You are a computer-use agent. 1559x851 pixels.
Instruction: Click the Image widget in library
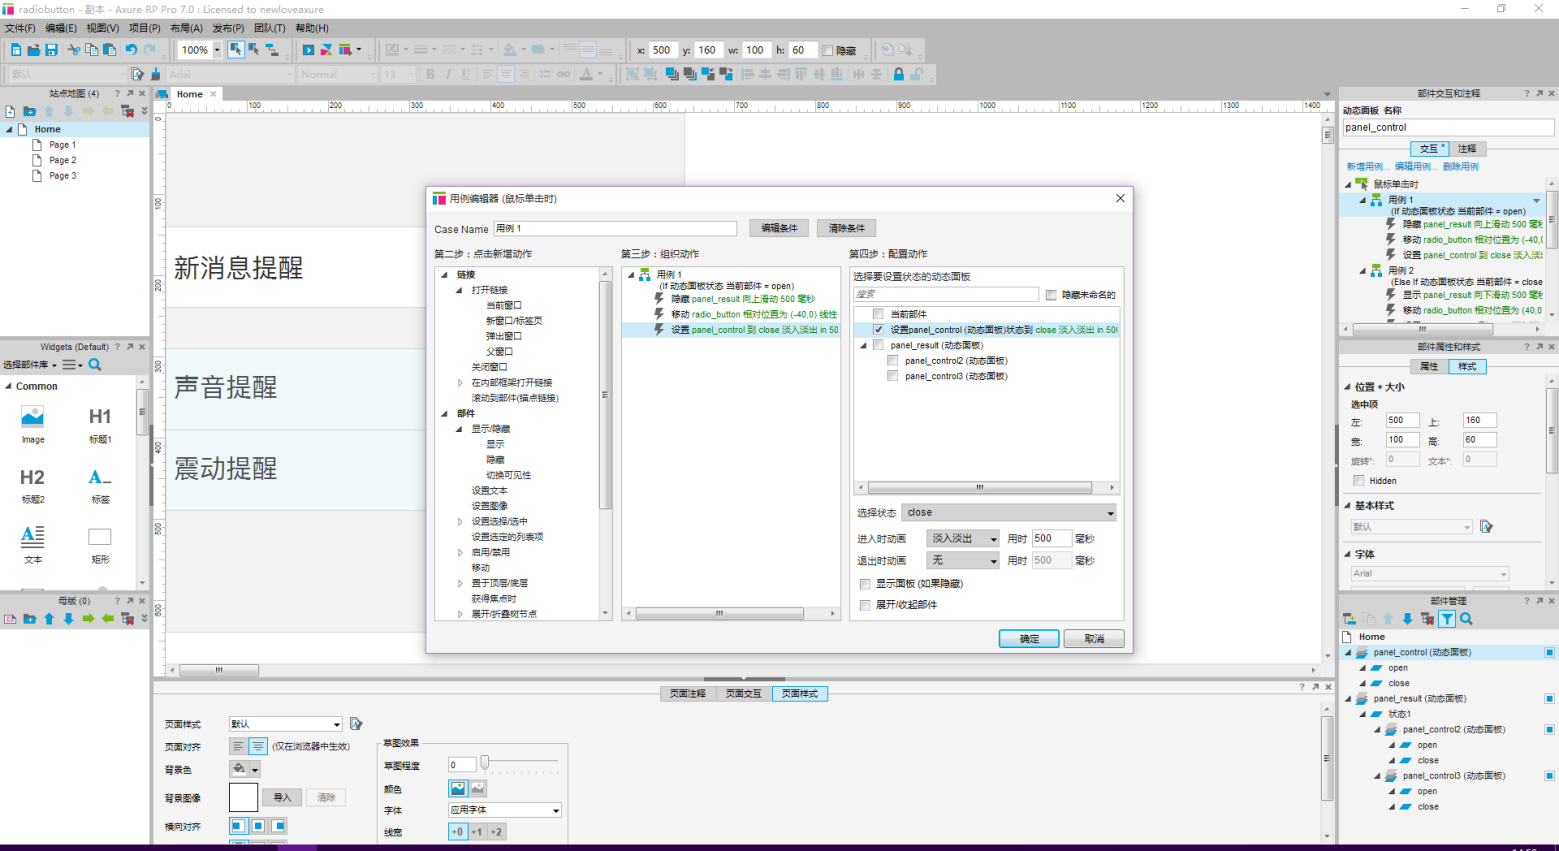(x=33, y=423)
